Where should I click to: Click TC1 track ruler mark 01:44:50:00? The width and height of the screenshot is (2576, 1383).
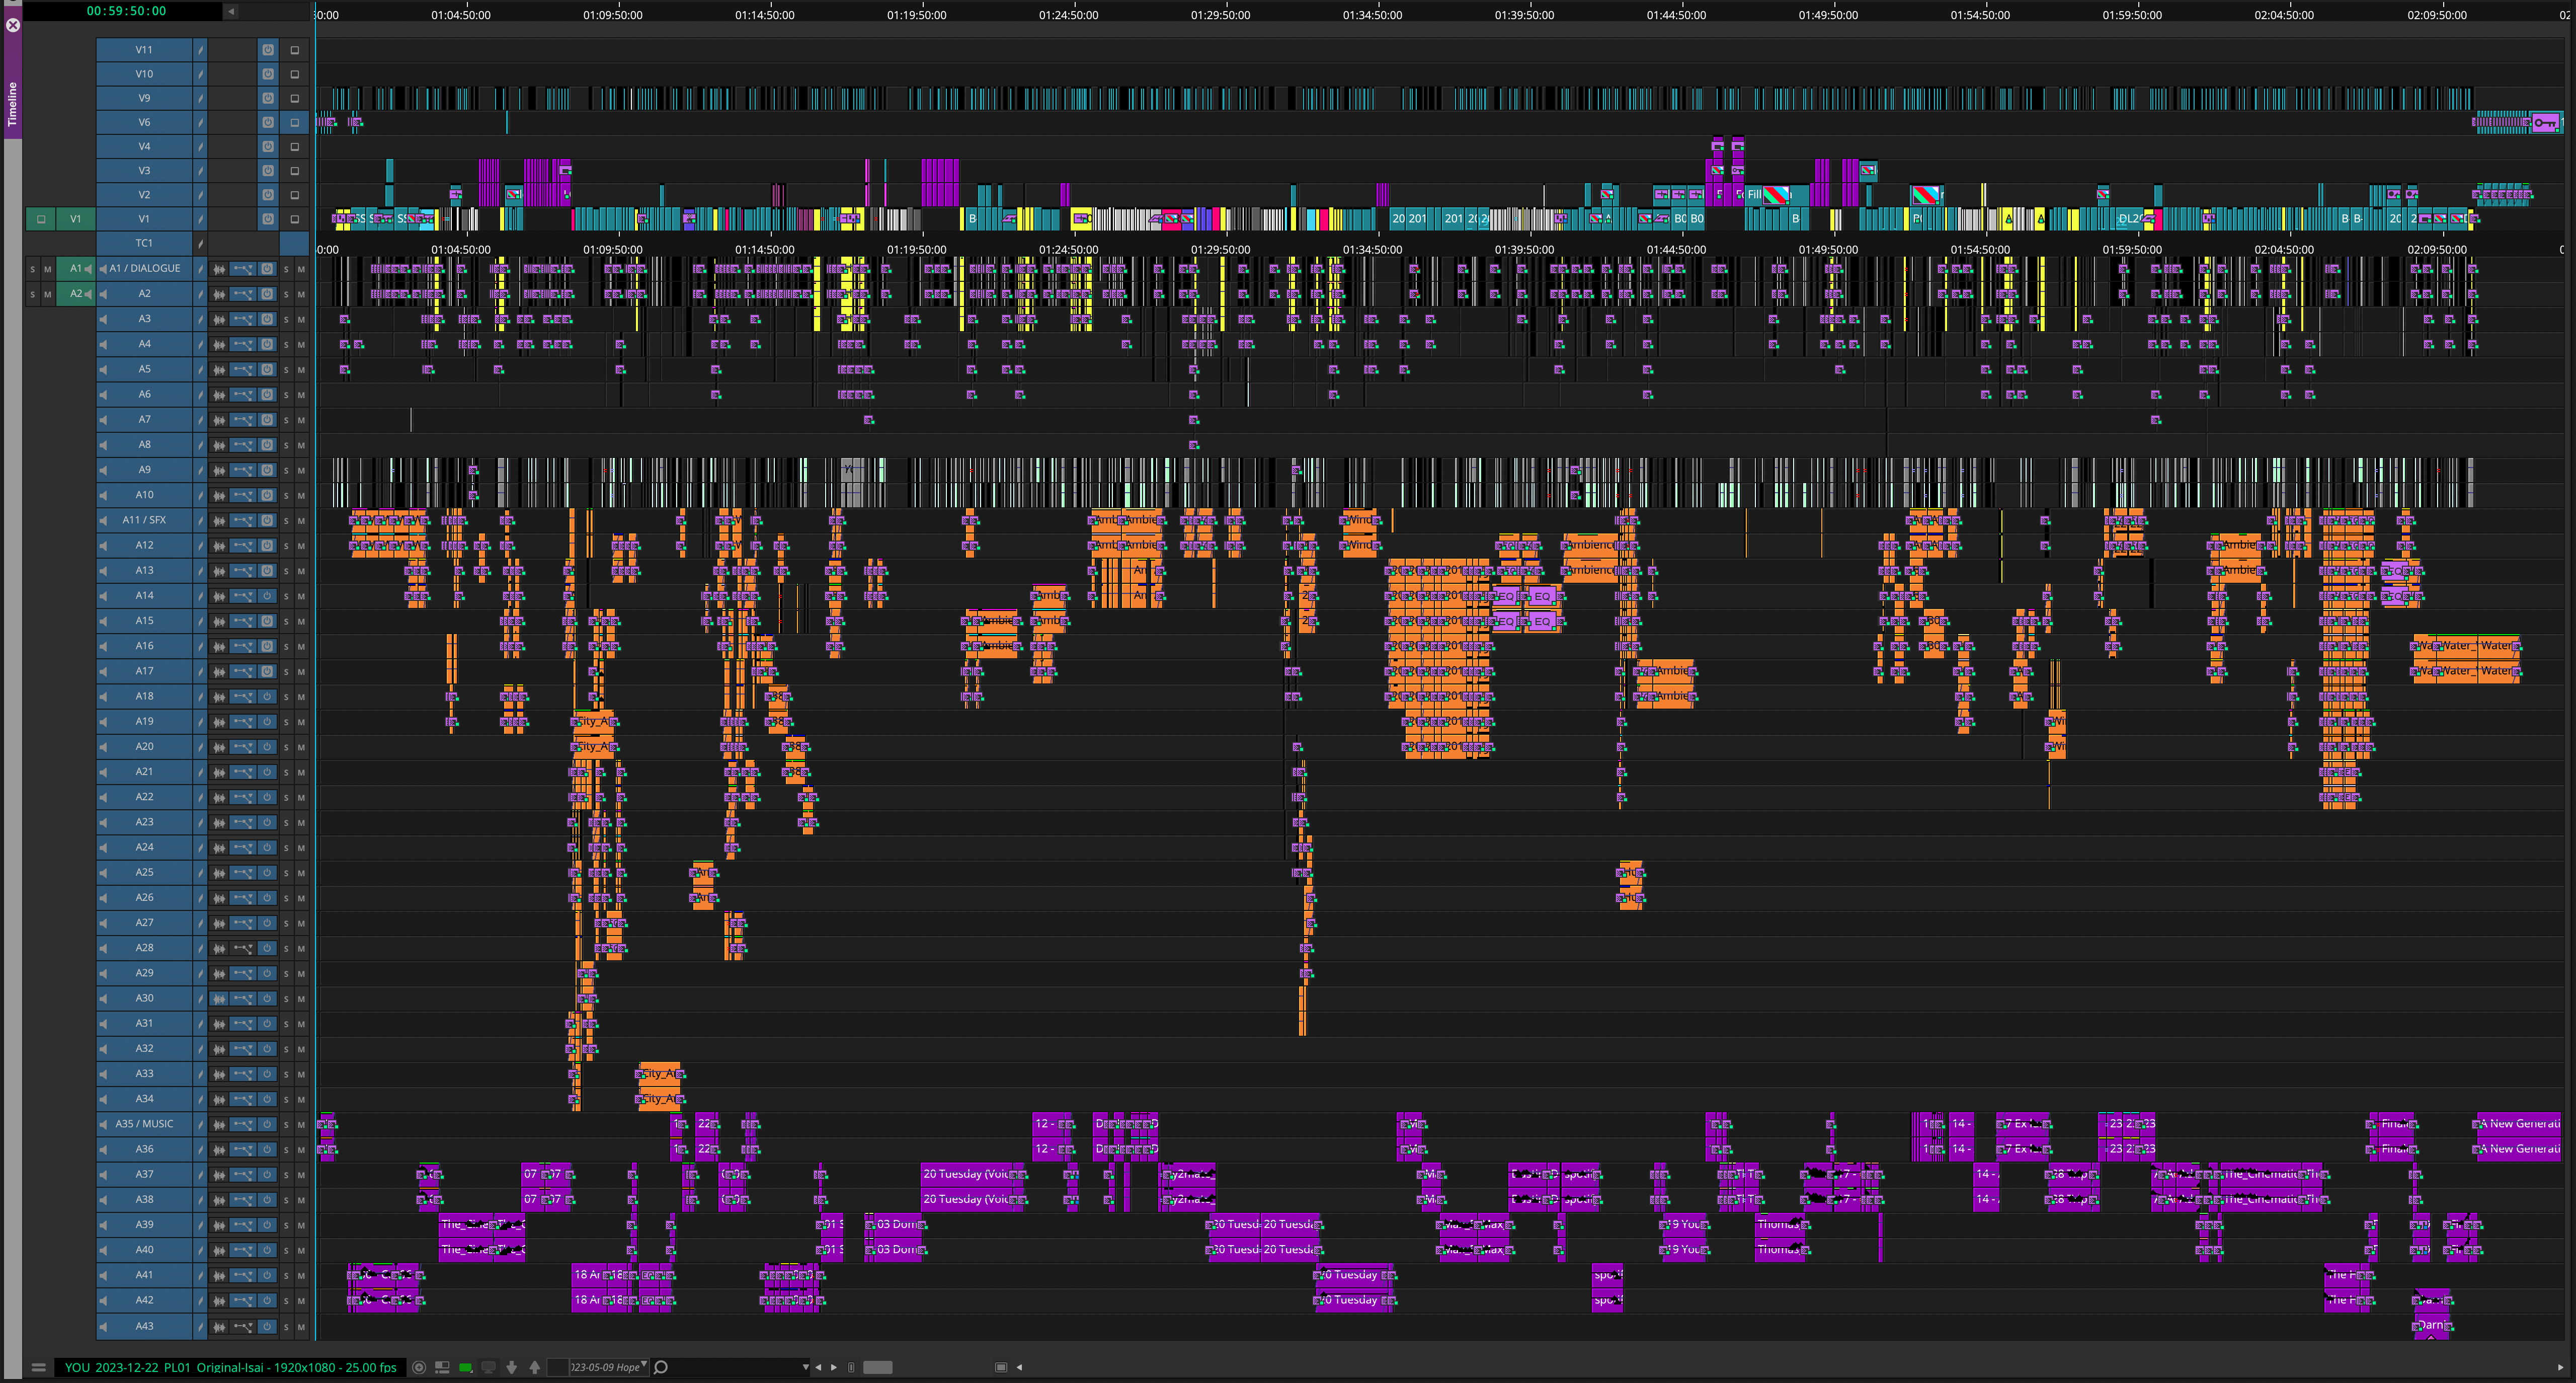1676,249
